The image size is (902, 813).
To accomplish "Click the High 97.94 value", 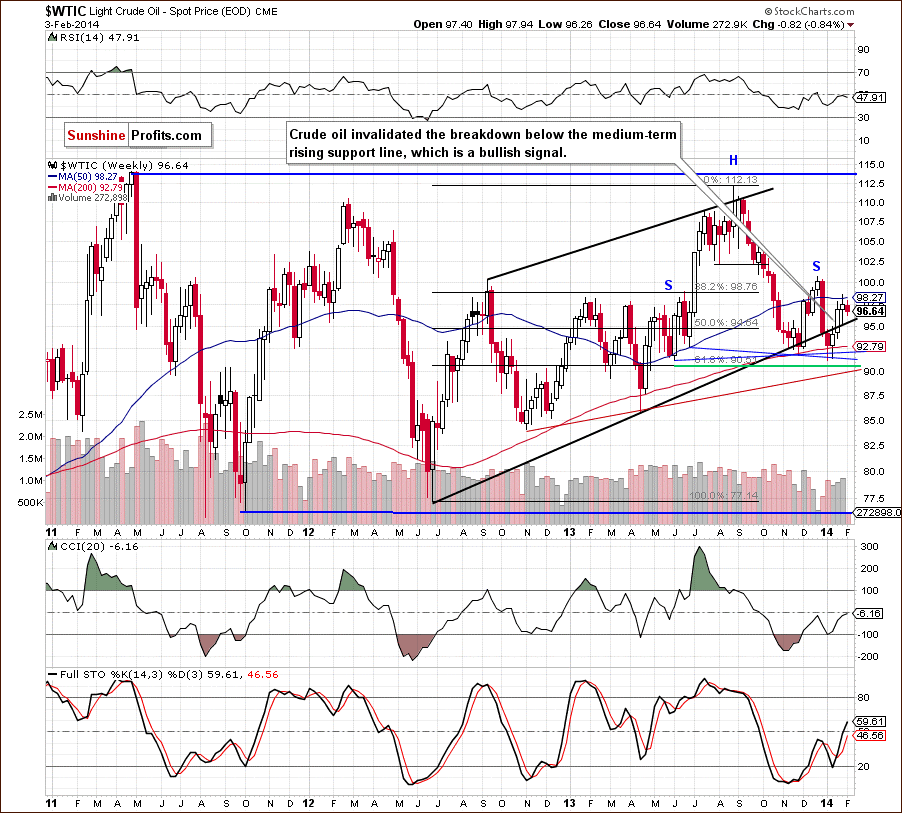I will [x=505, y=24].
